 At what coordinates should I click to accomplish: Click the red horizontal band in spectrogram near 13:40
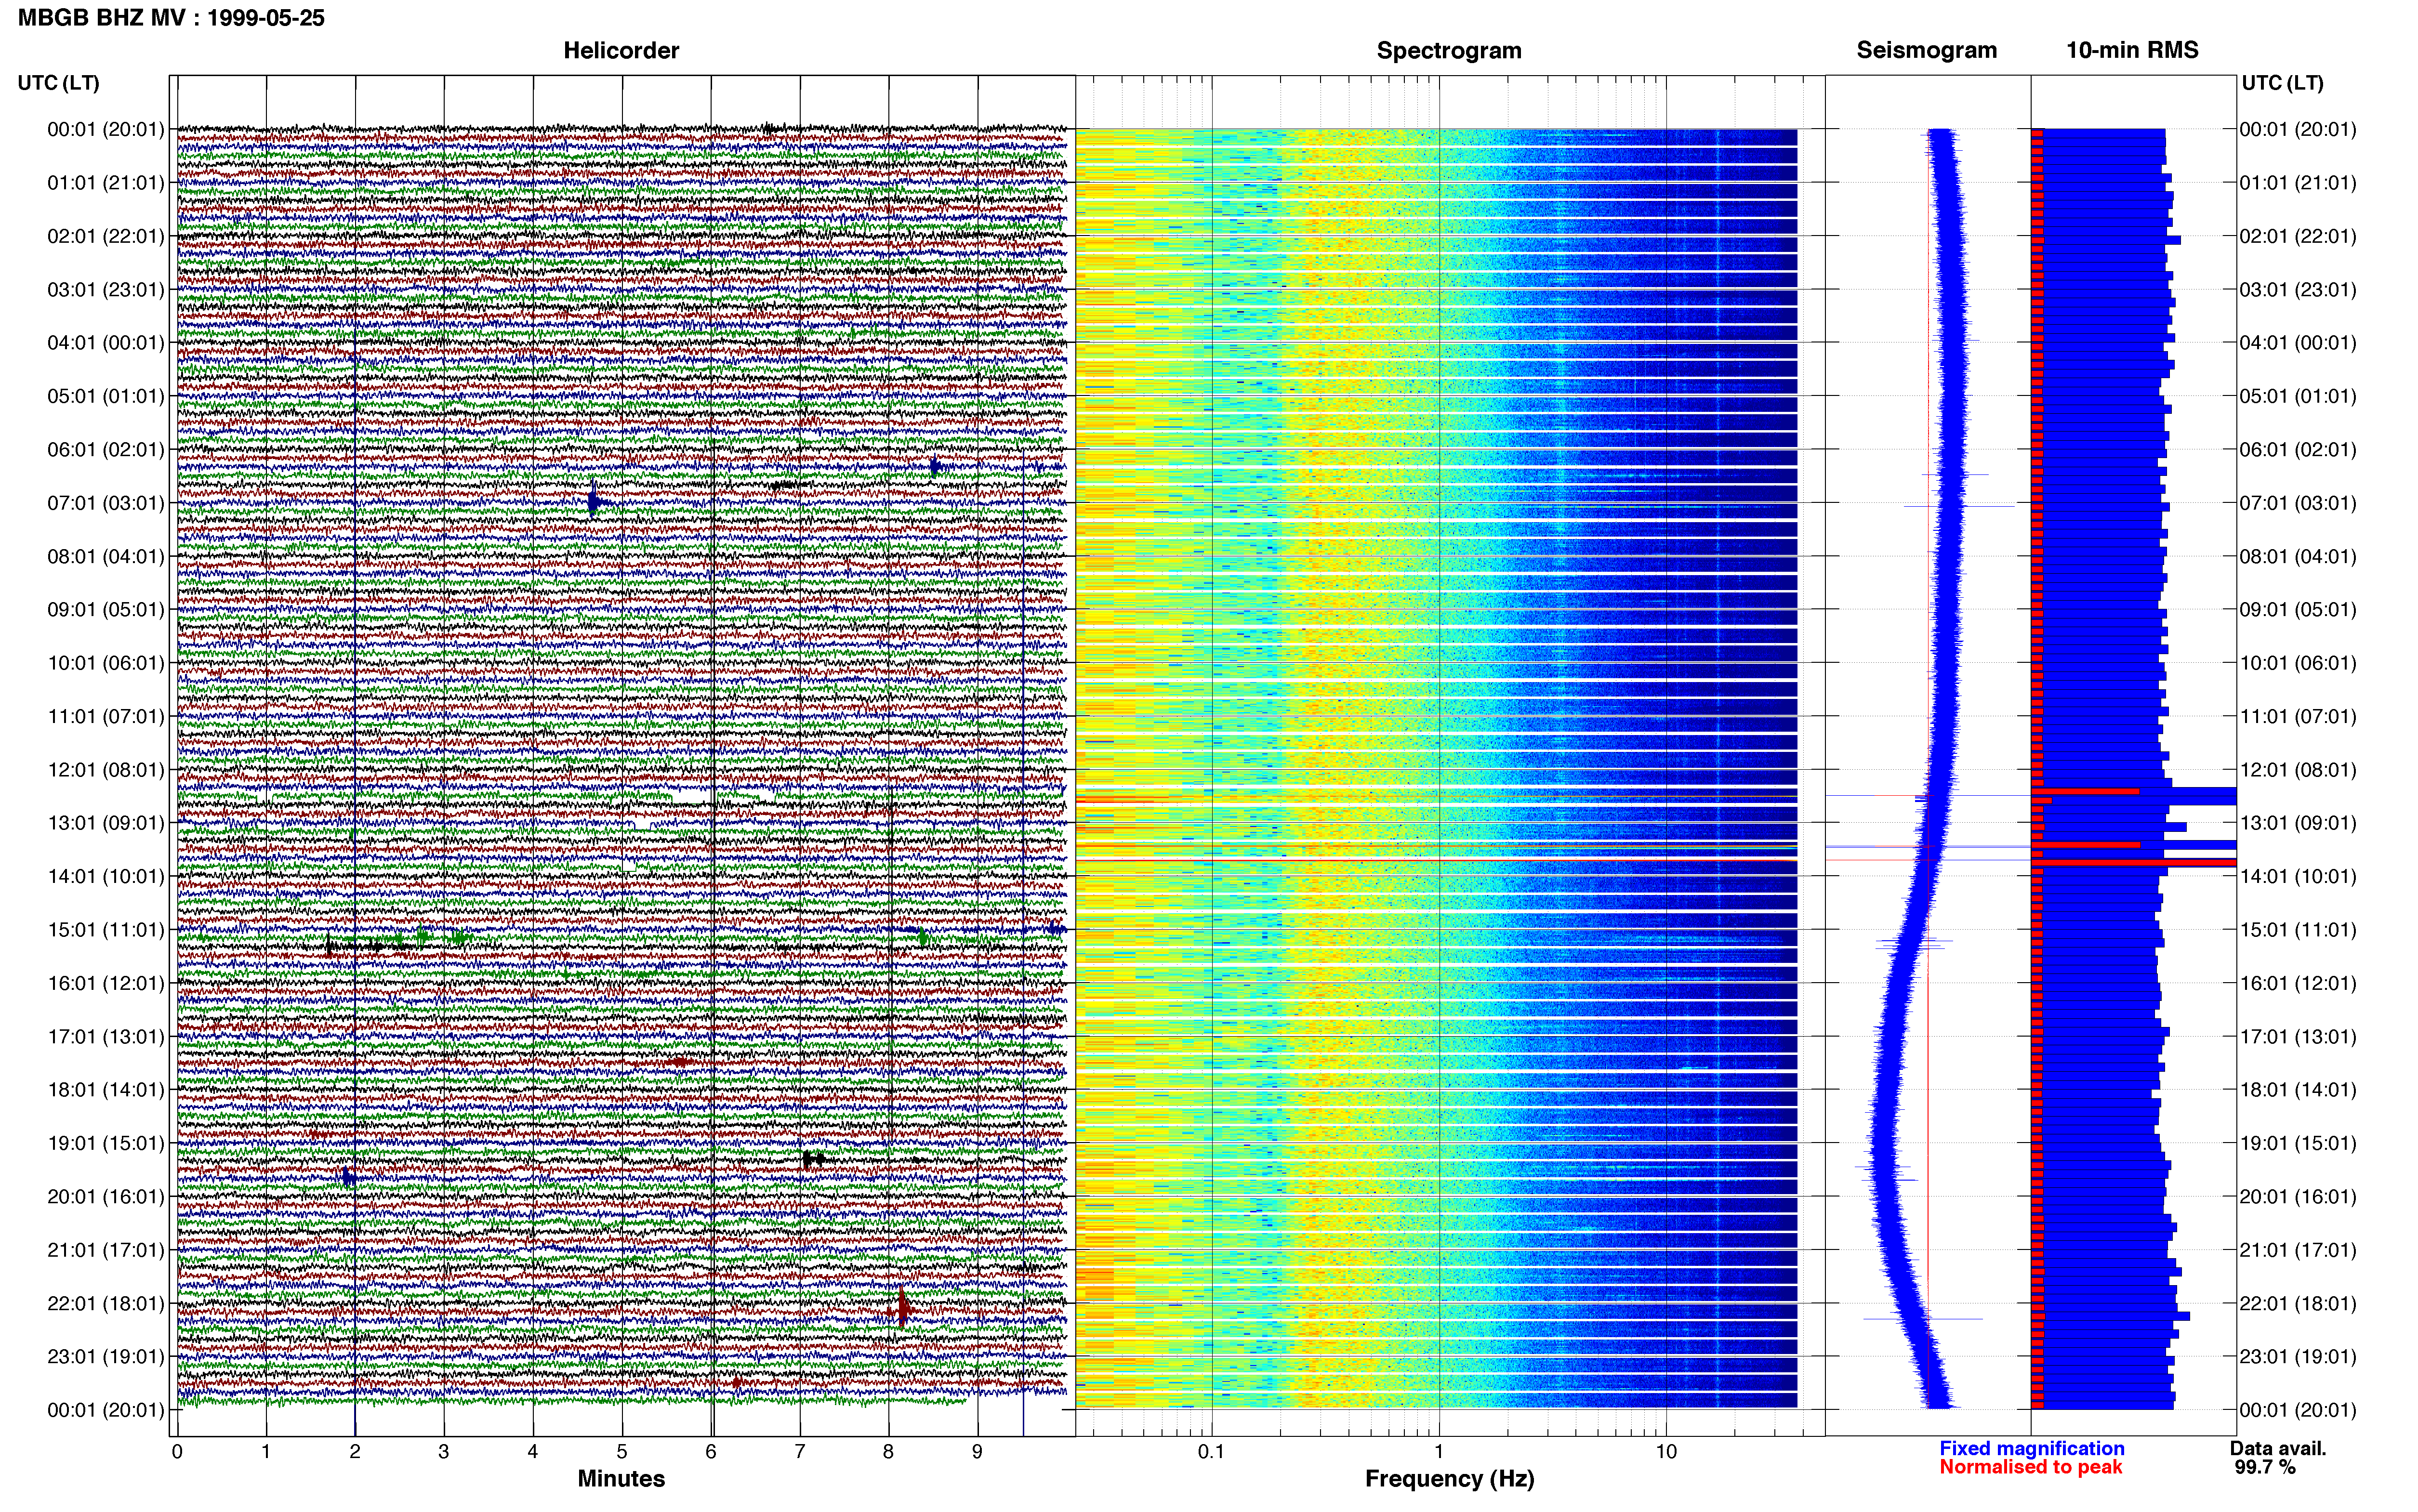pyautogui.click(x=1436, y=859)
